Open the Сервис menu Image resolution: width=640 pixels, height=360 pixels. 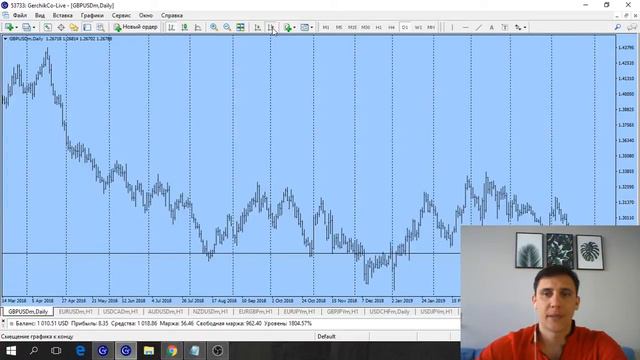[x=121, y=16]
